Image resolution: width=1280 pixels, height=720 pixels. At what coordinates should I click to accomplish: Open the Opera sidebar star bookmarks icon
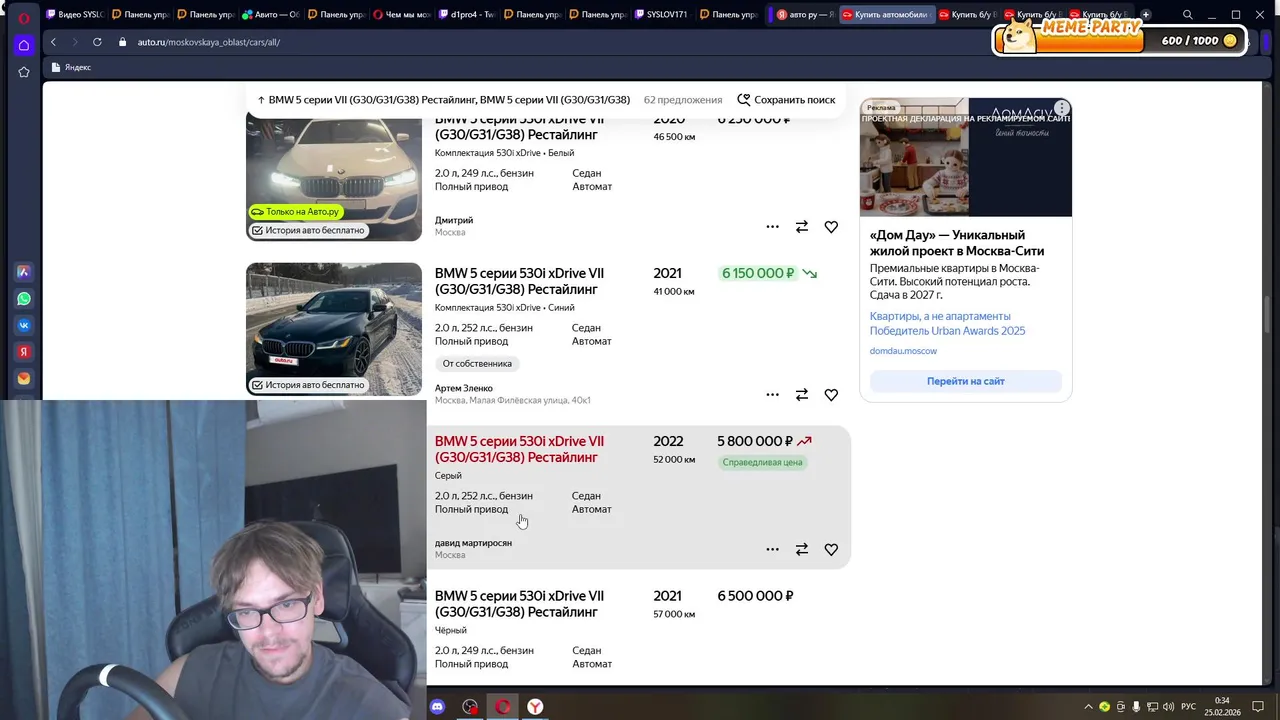[24, 72]
